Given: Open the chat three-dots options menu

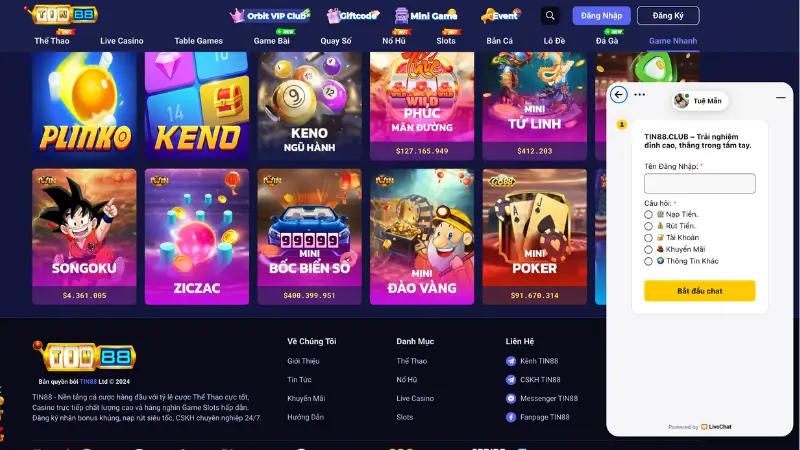Looking at the screenshot, I should click(639, 94).
